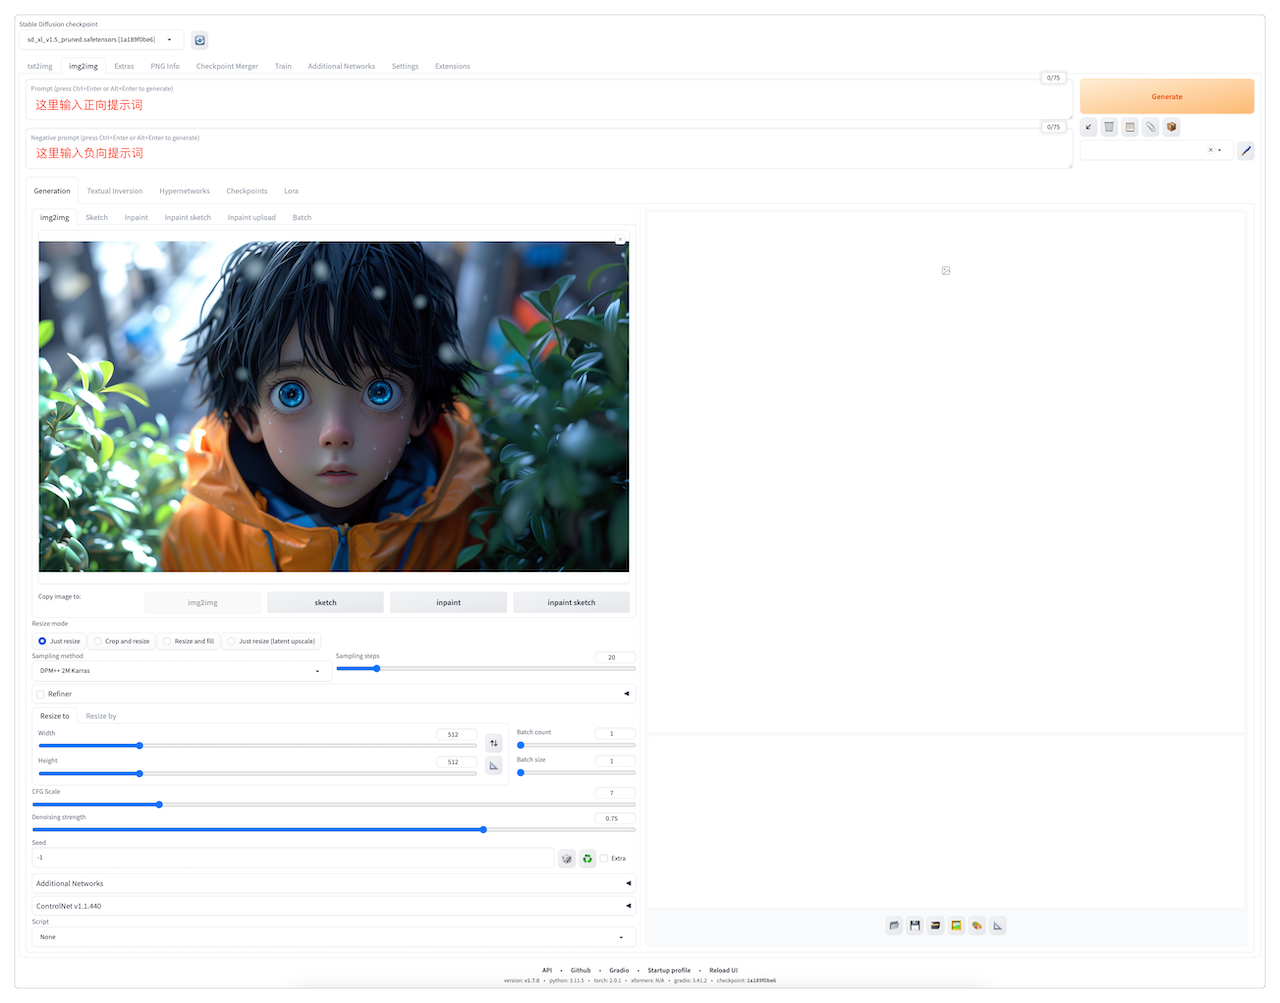Click the orange Generate button
This screenshot has height=1003, width=1280.
point(1167,97)
